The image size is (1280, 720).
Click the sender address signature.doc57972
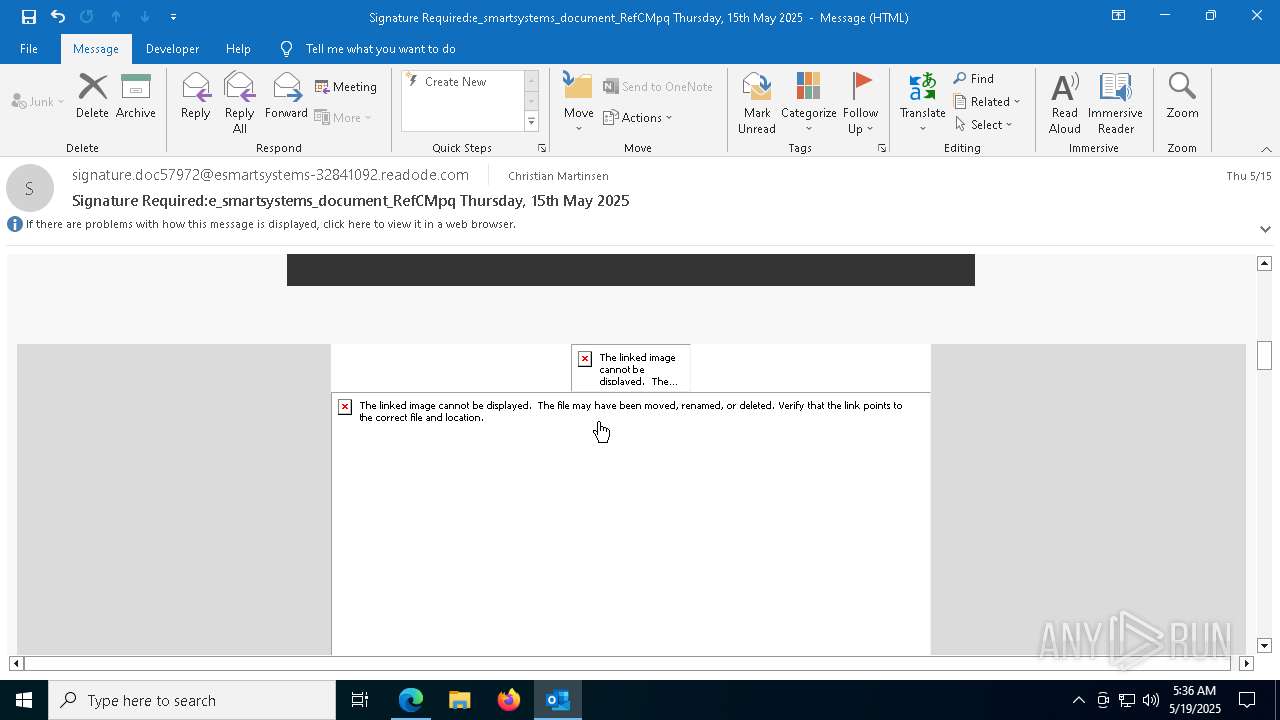point(270,175)
